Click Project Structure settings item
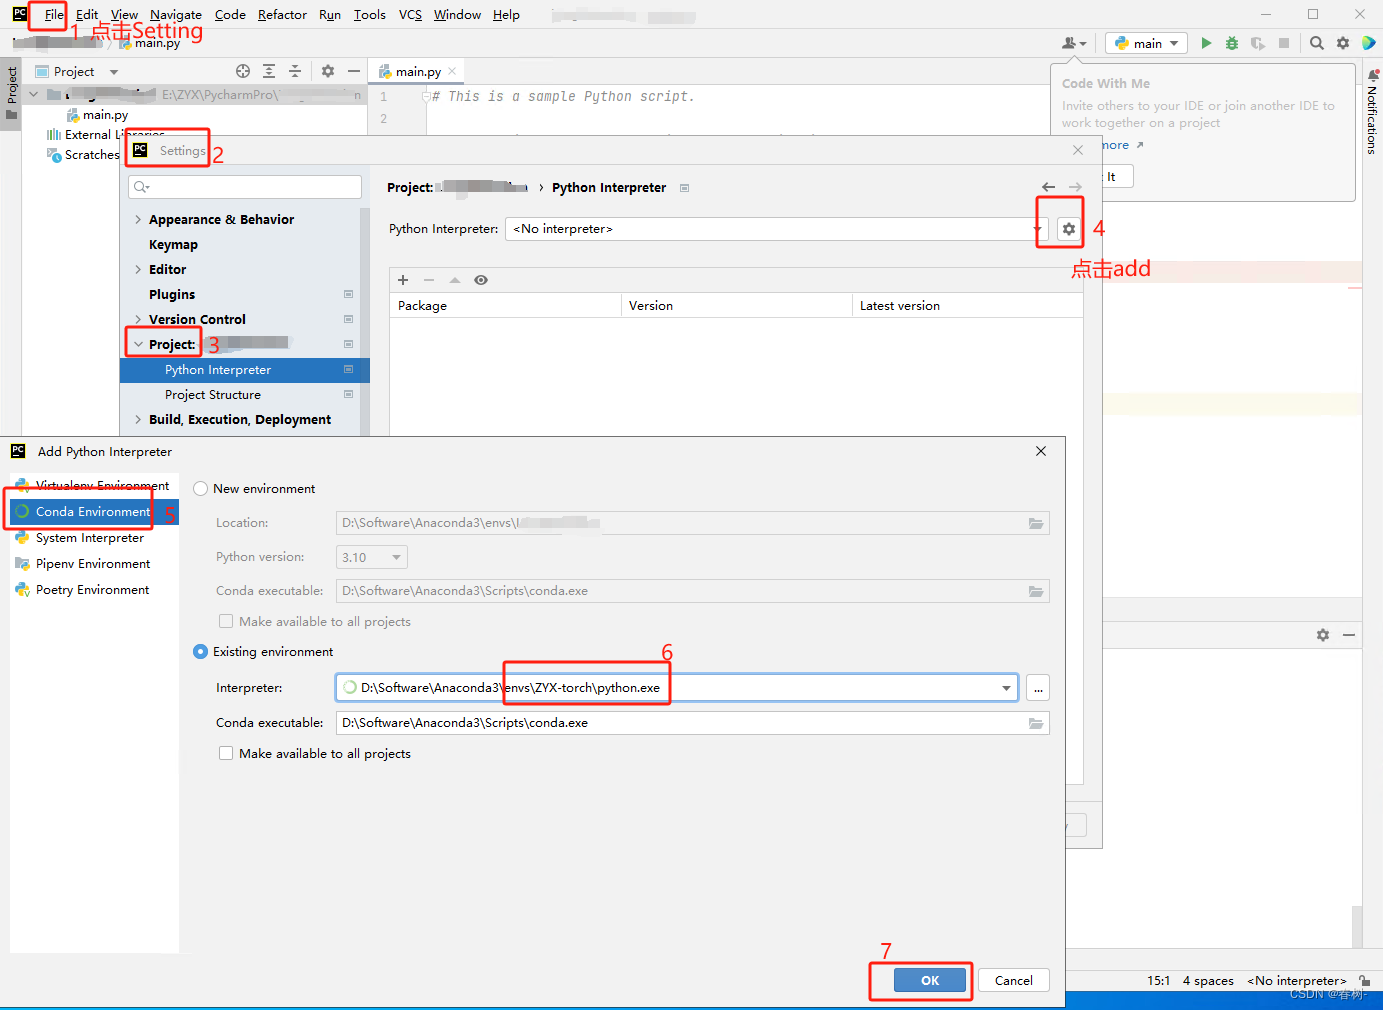The image size is (1383, 1010). pyautogui.click(x=213, y=395)
